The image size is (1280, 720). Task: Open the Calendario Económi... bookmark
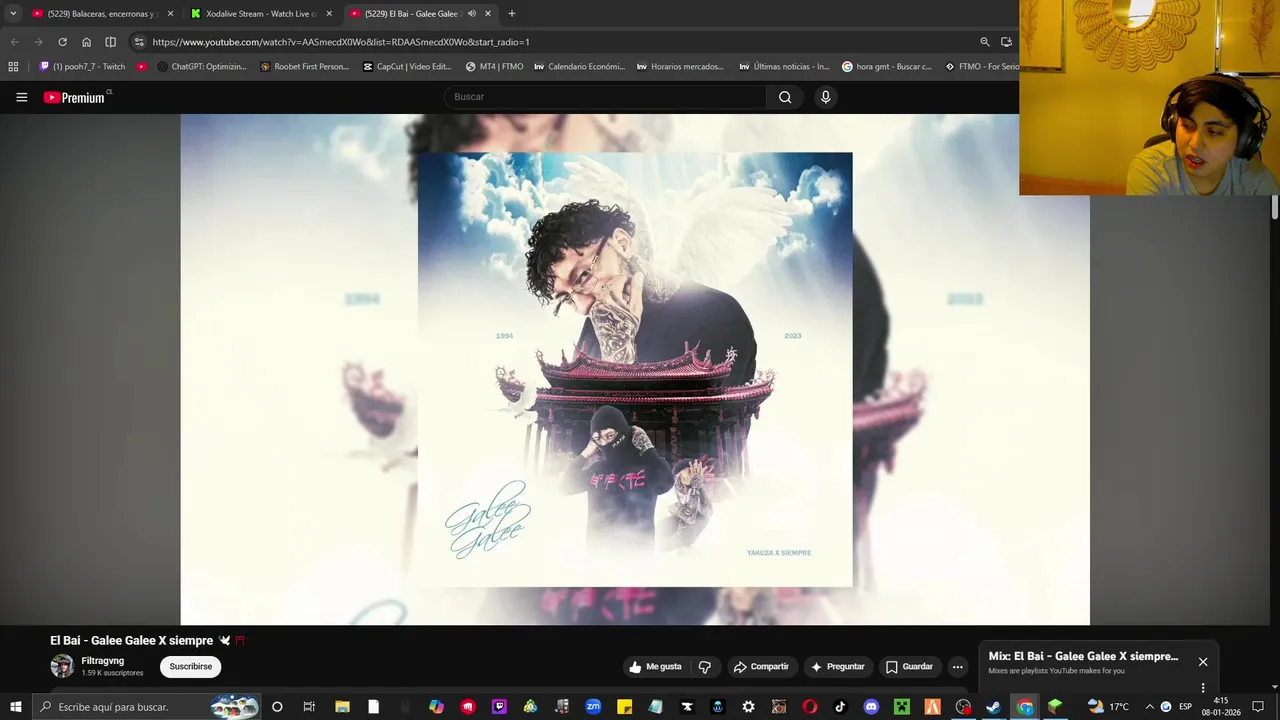click(x=579, y=67)
